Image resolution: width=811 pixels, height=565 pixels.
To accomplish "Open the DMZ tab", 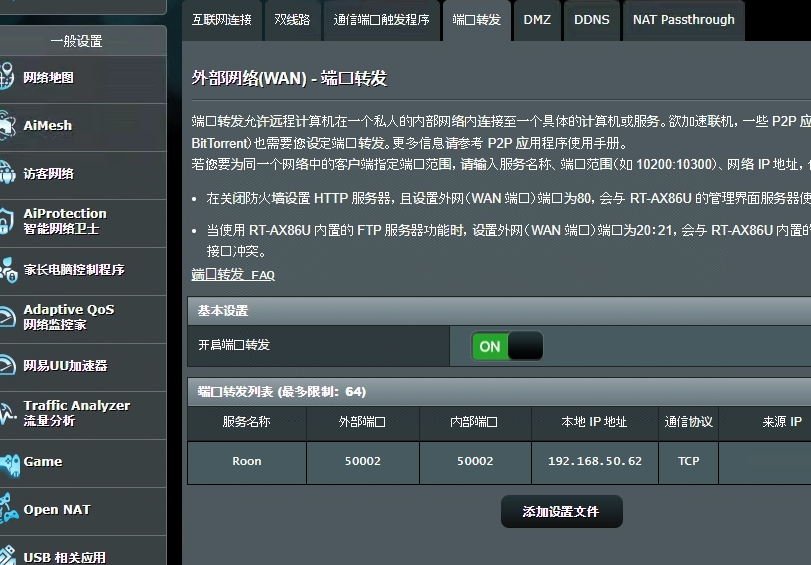I will click(x=537, y=20).
